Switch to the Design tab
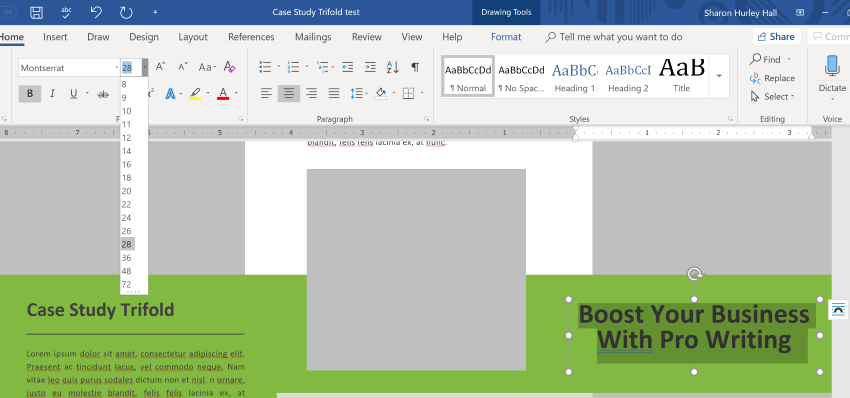 tap(144, 37)
